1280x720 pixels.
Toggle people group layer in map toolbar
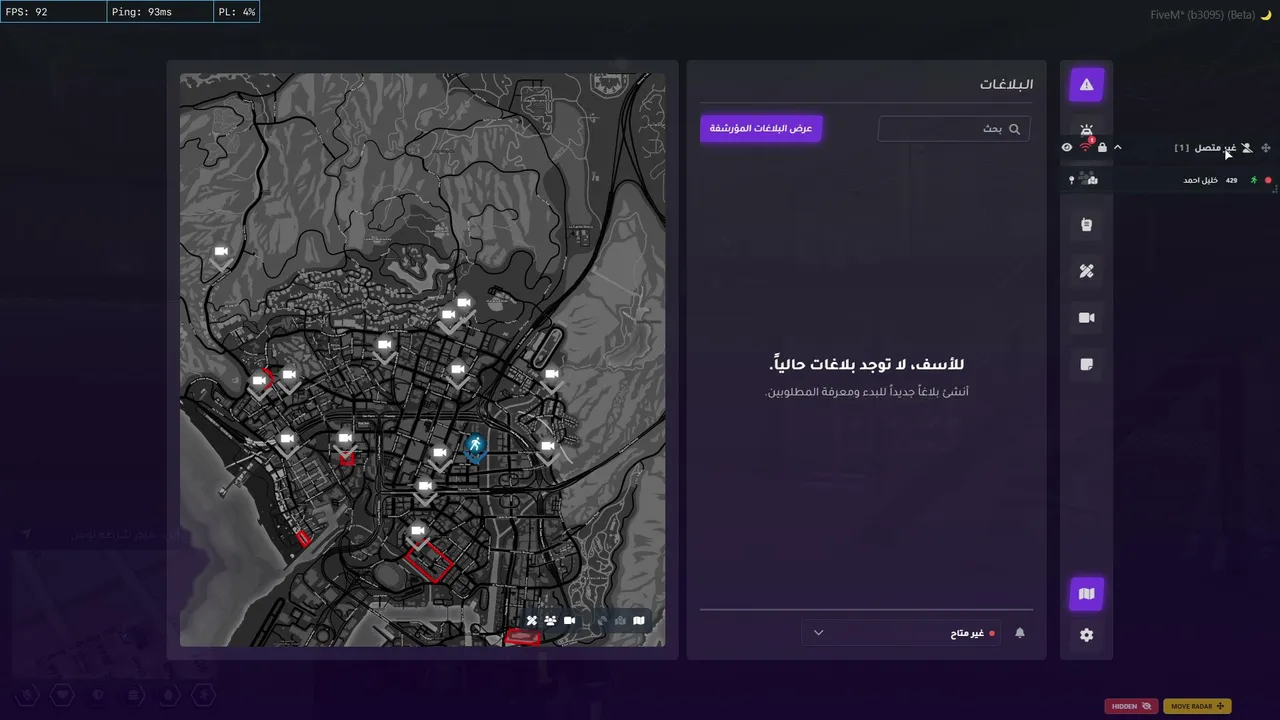pos(550,621)
